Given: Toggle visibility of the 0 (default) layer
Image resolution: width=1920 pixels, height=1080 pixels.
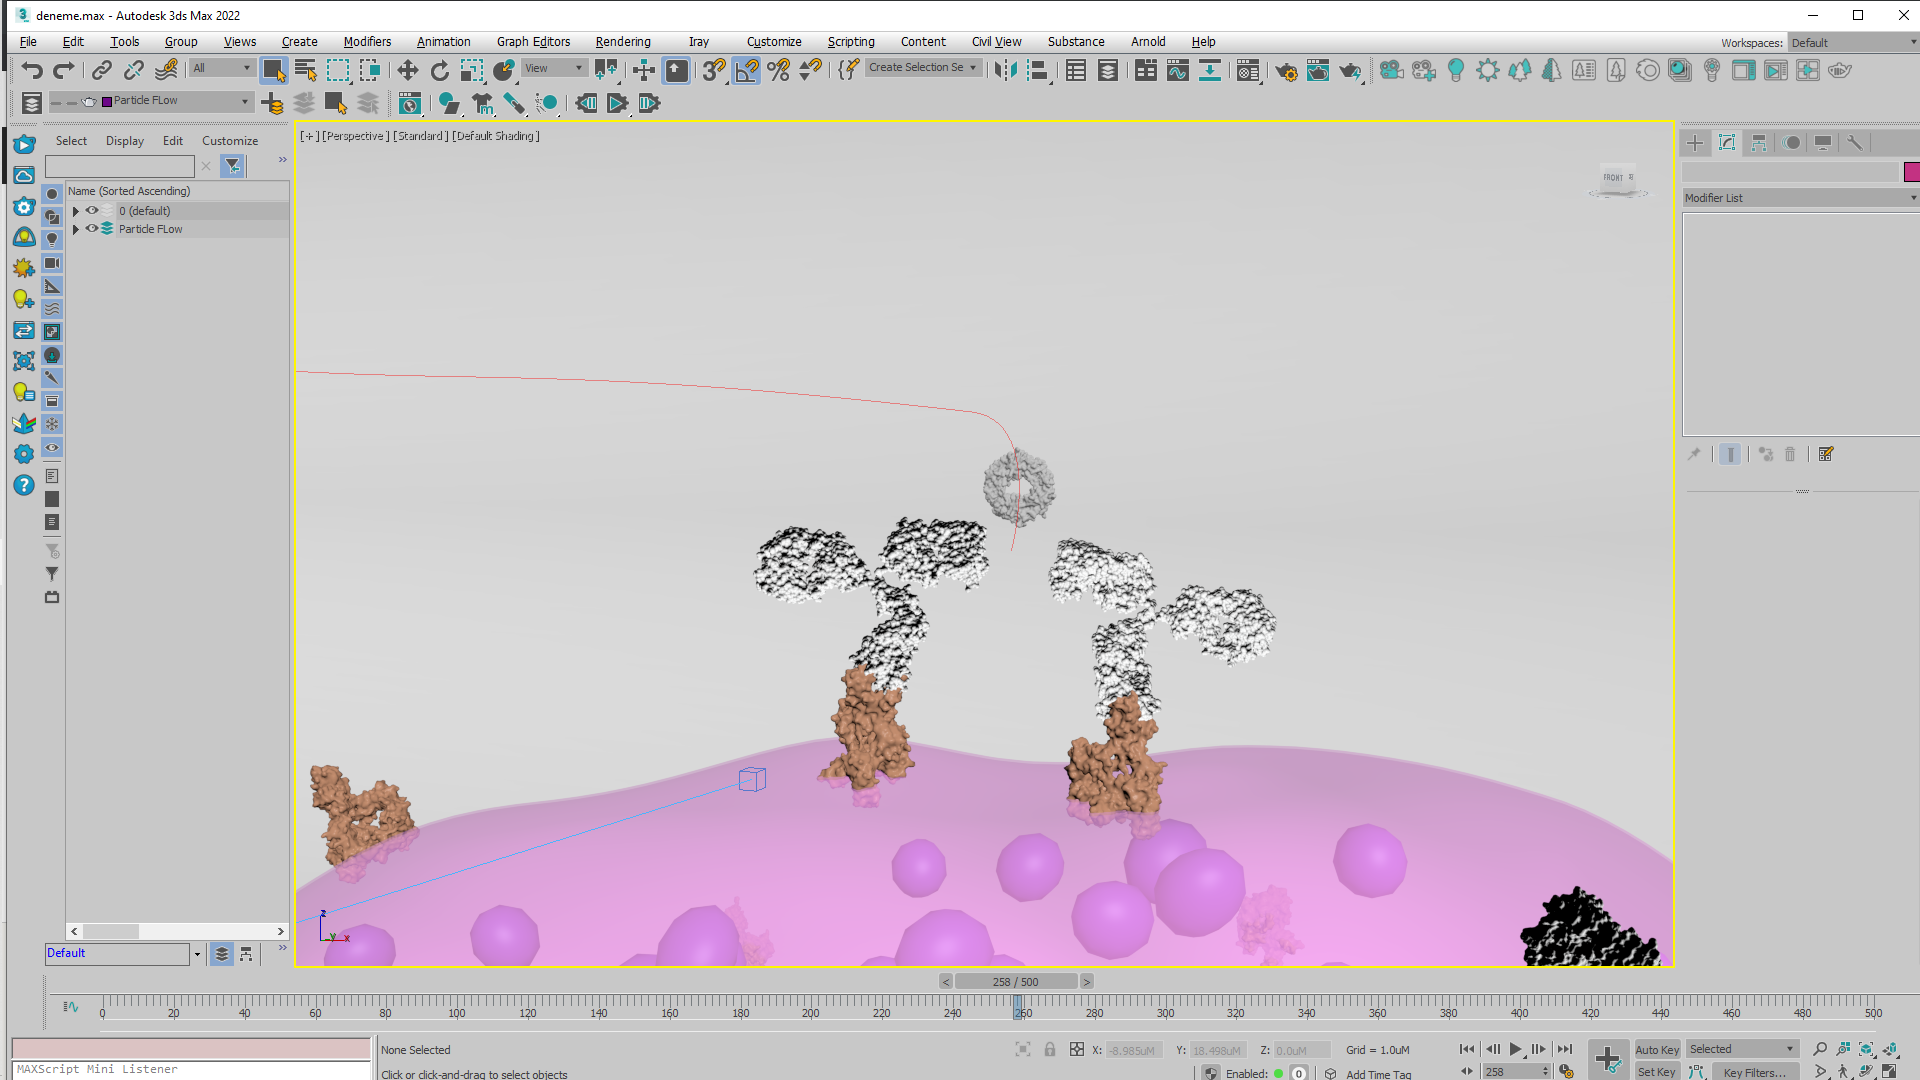Looking at the screenshot, I should [x=91, y=210].
